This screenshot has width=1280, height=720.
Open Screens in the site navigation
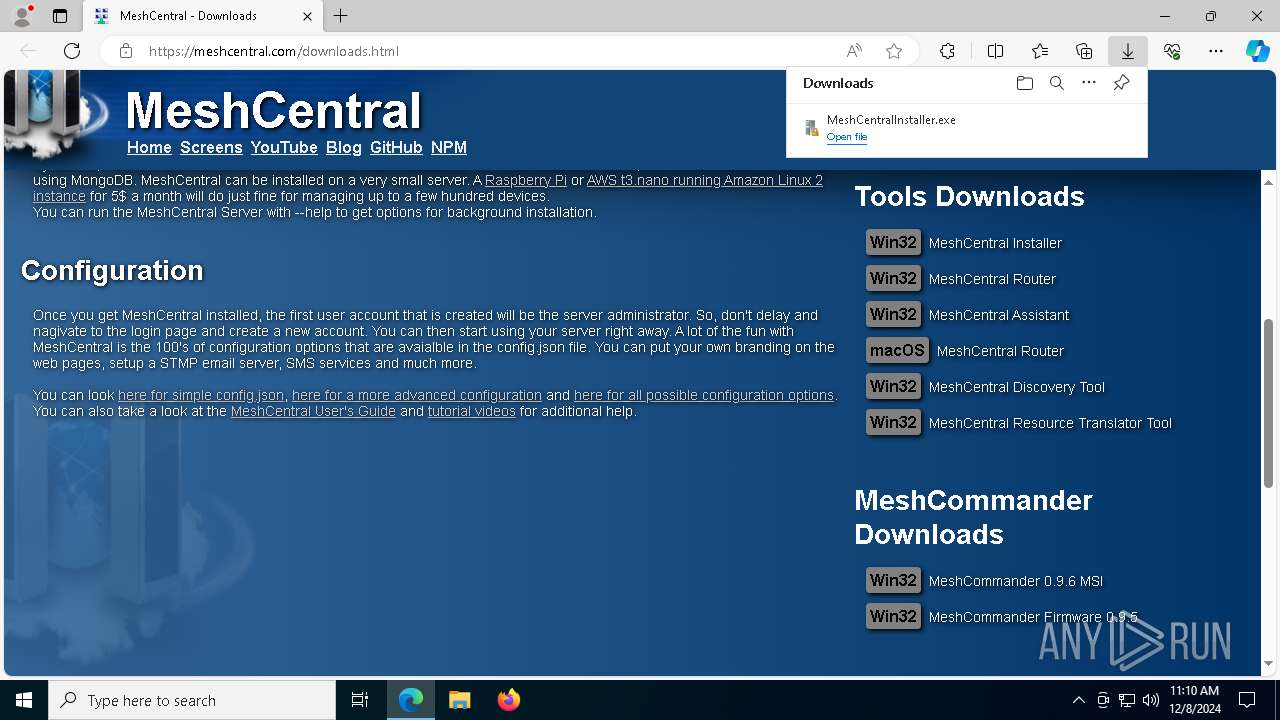click(211, 147)
